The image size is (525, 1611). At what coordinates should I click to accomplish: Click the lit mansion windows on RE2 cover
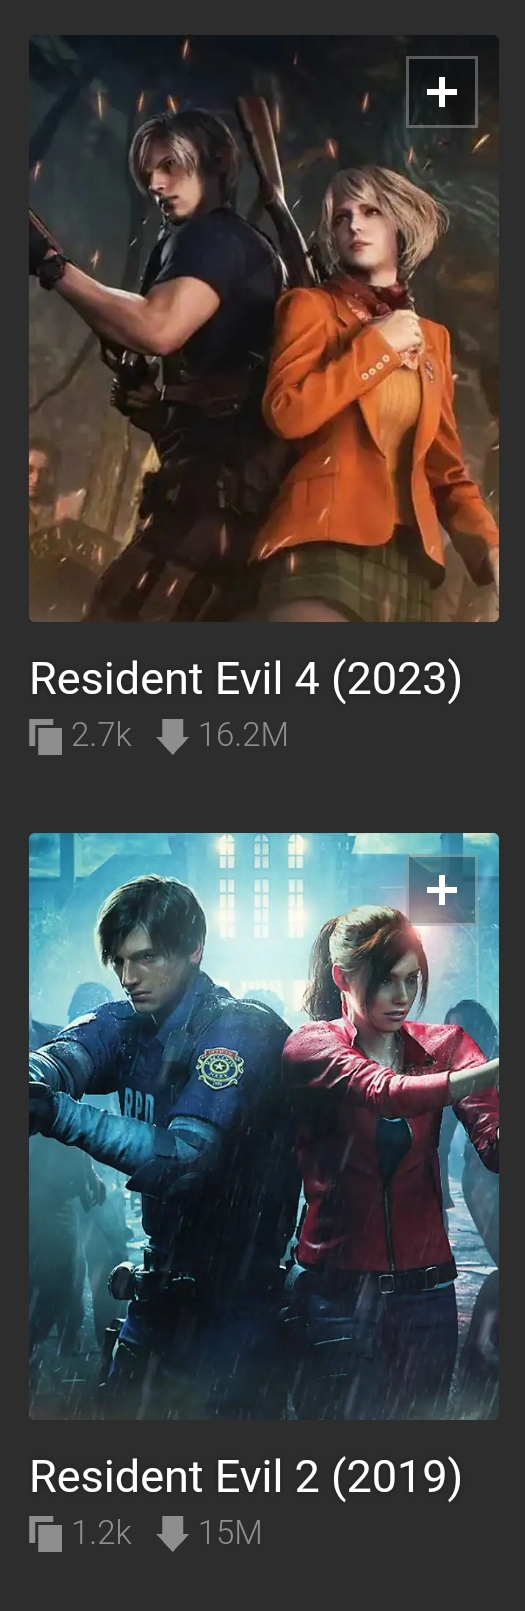(262, 870)
